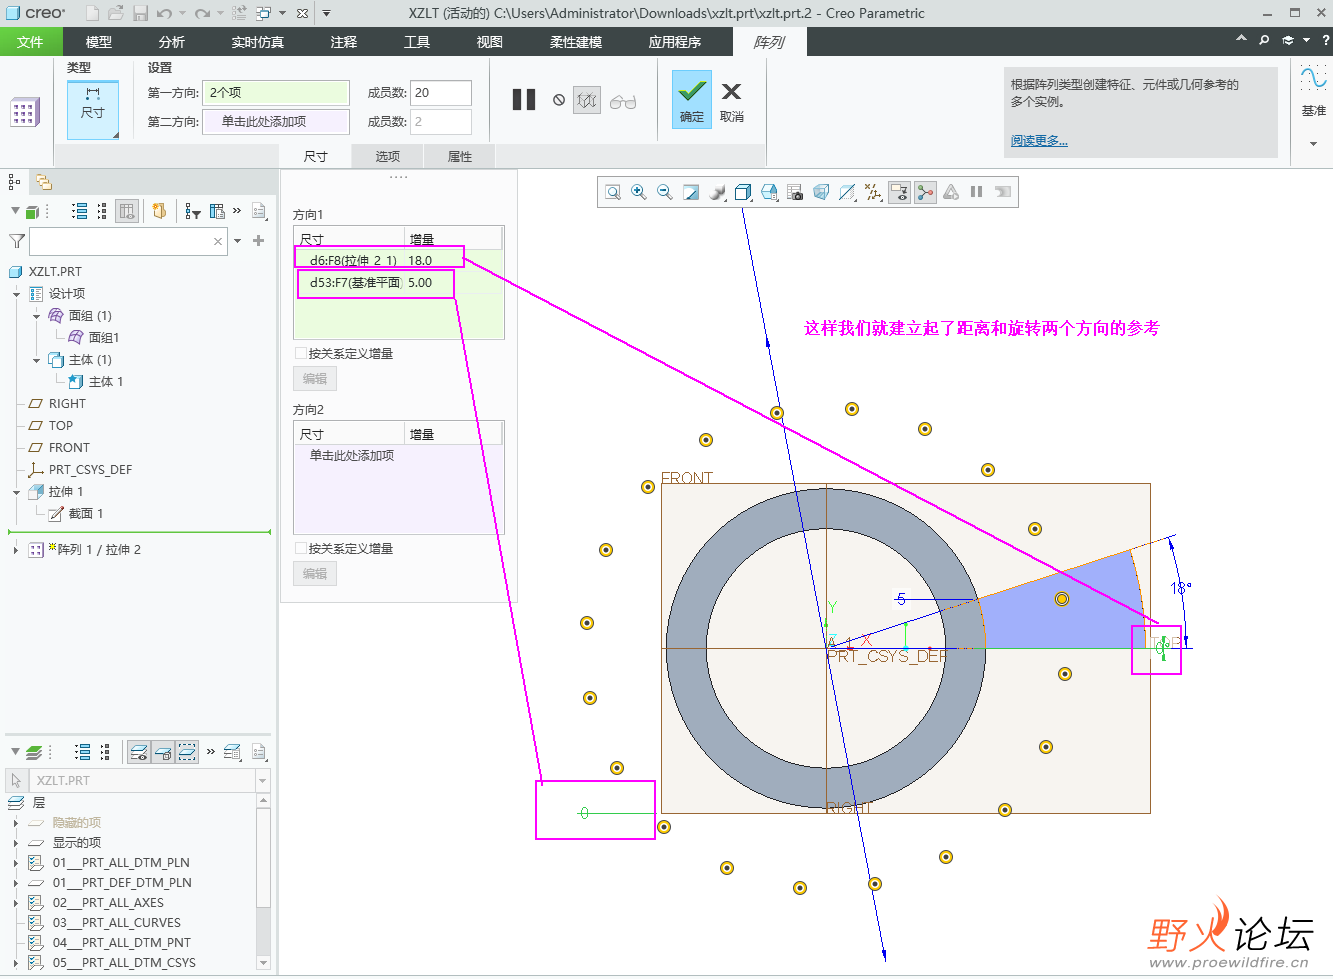
Task: Collapse the 拉伸 1 feature node
Action: tap(17, 492)
